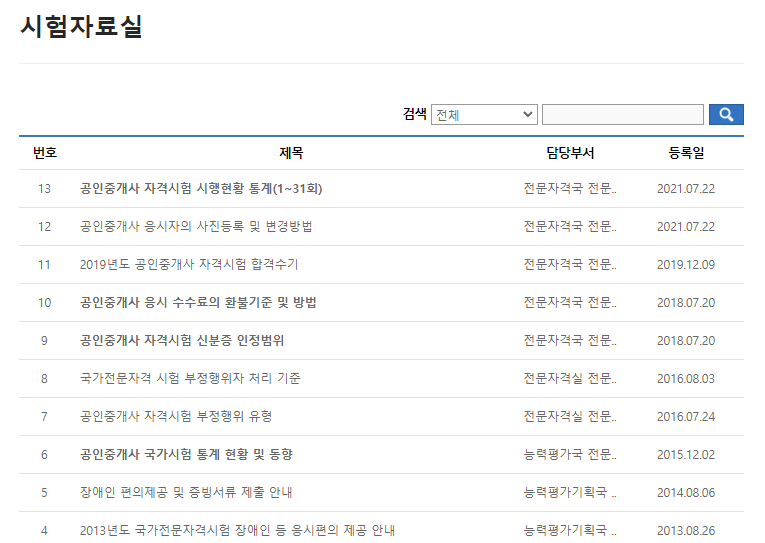Click date 2018.07.20 in row 10

coord(686,303)
